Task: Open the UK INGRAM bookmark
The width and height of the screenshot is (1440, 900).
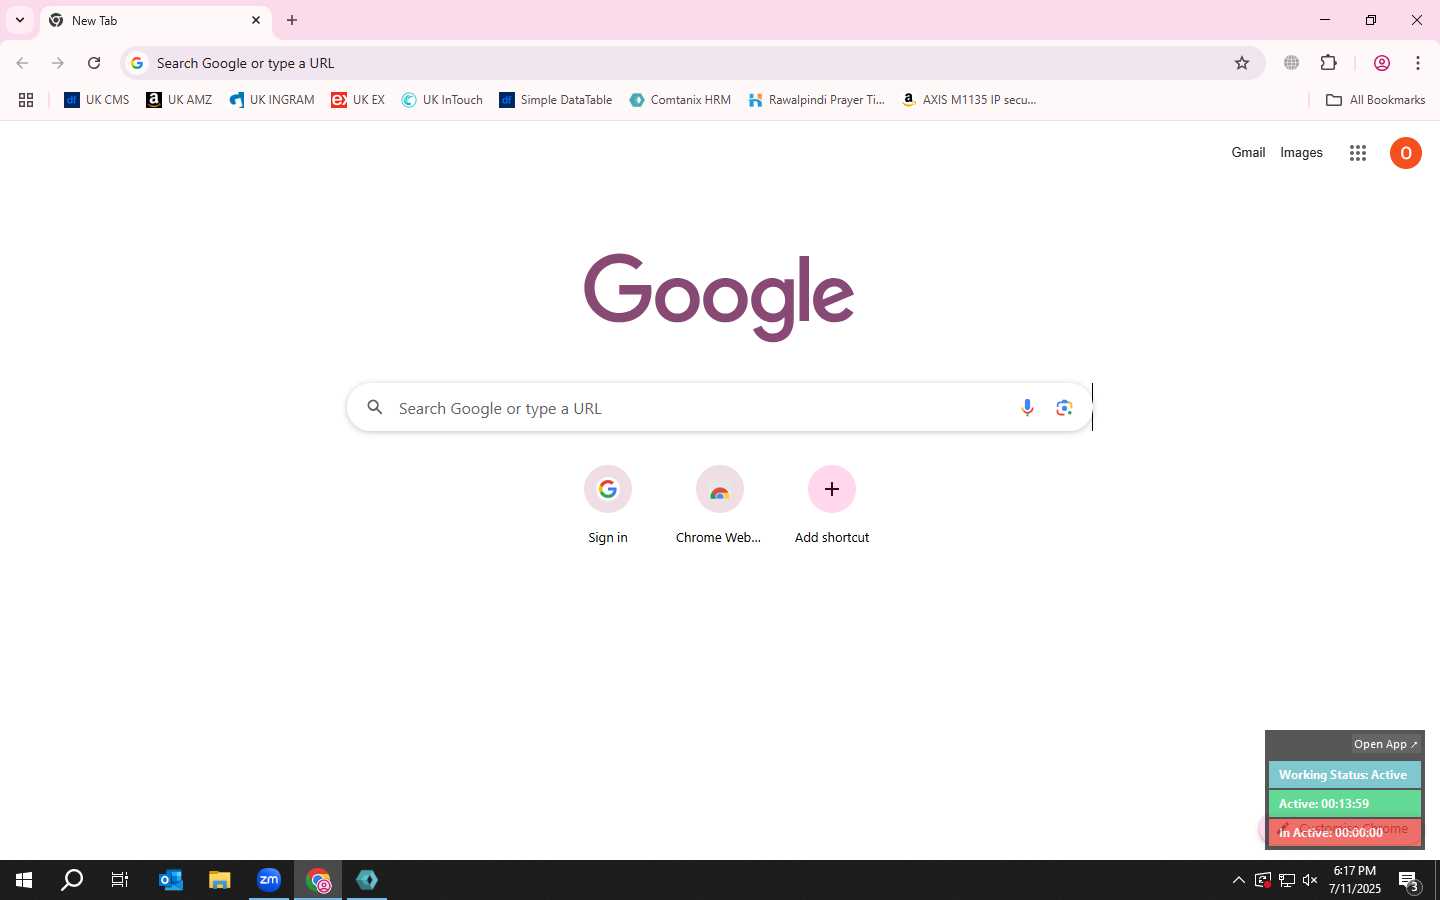Action: pyautogui.click(x=272, y=100)
